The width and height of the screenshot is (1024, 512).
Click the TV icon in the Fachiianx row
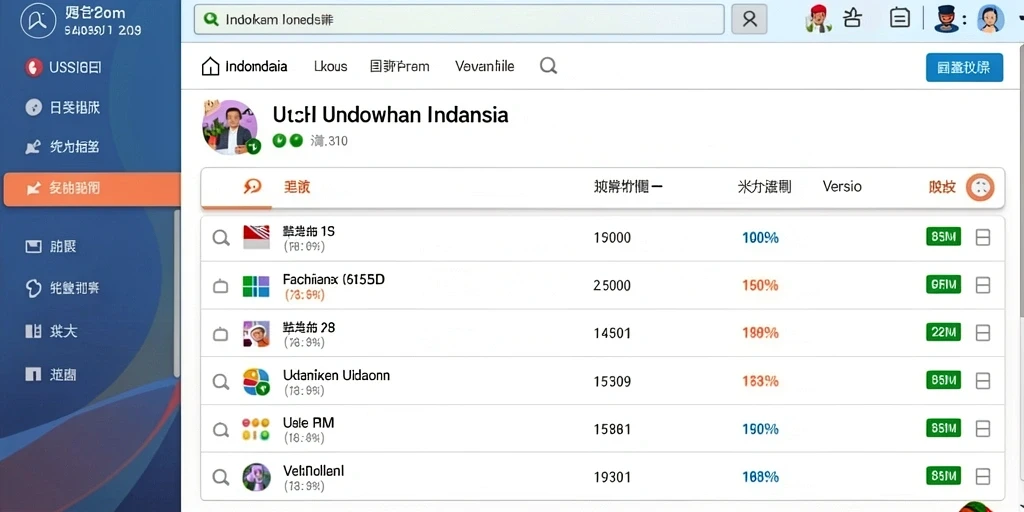pyautogui.click(x=221, y=285)
